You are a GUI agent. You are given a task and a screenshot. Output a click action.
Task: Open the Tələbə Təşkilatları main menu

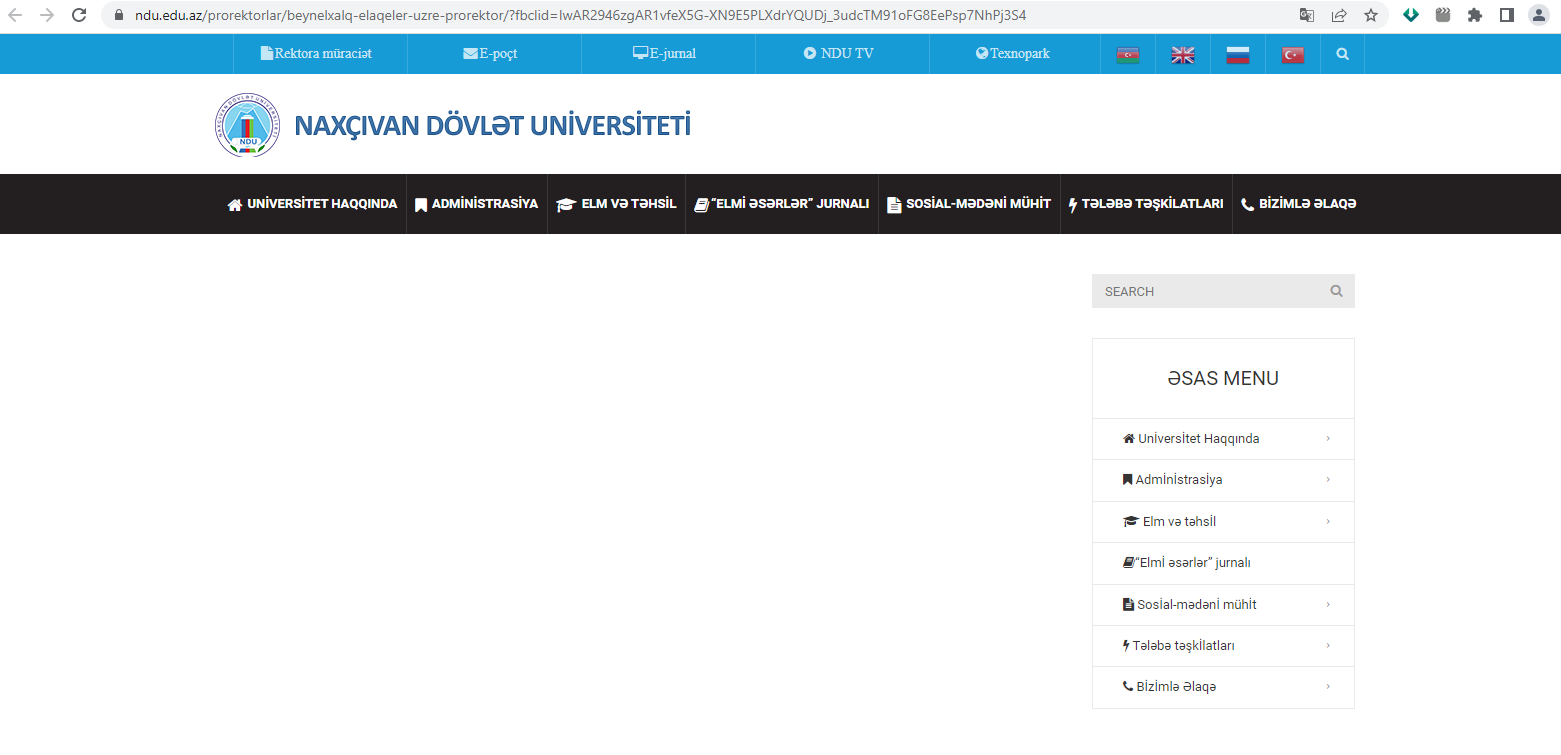1146,204
